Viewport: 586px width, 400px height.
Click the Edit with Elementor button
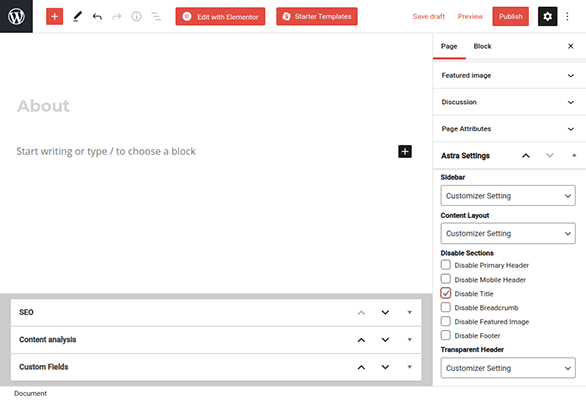coord(220,16)
